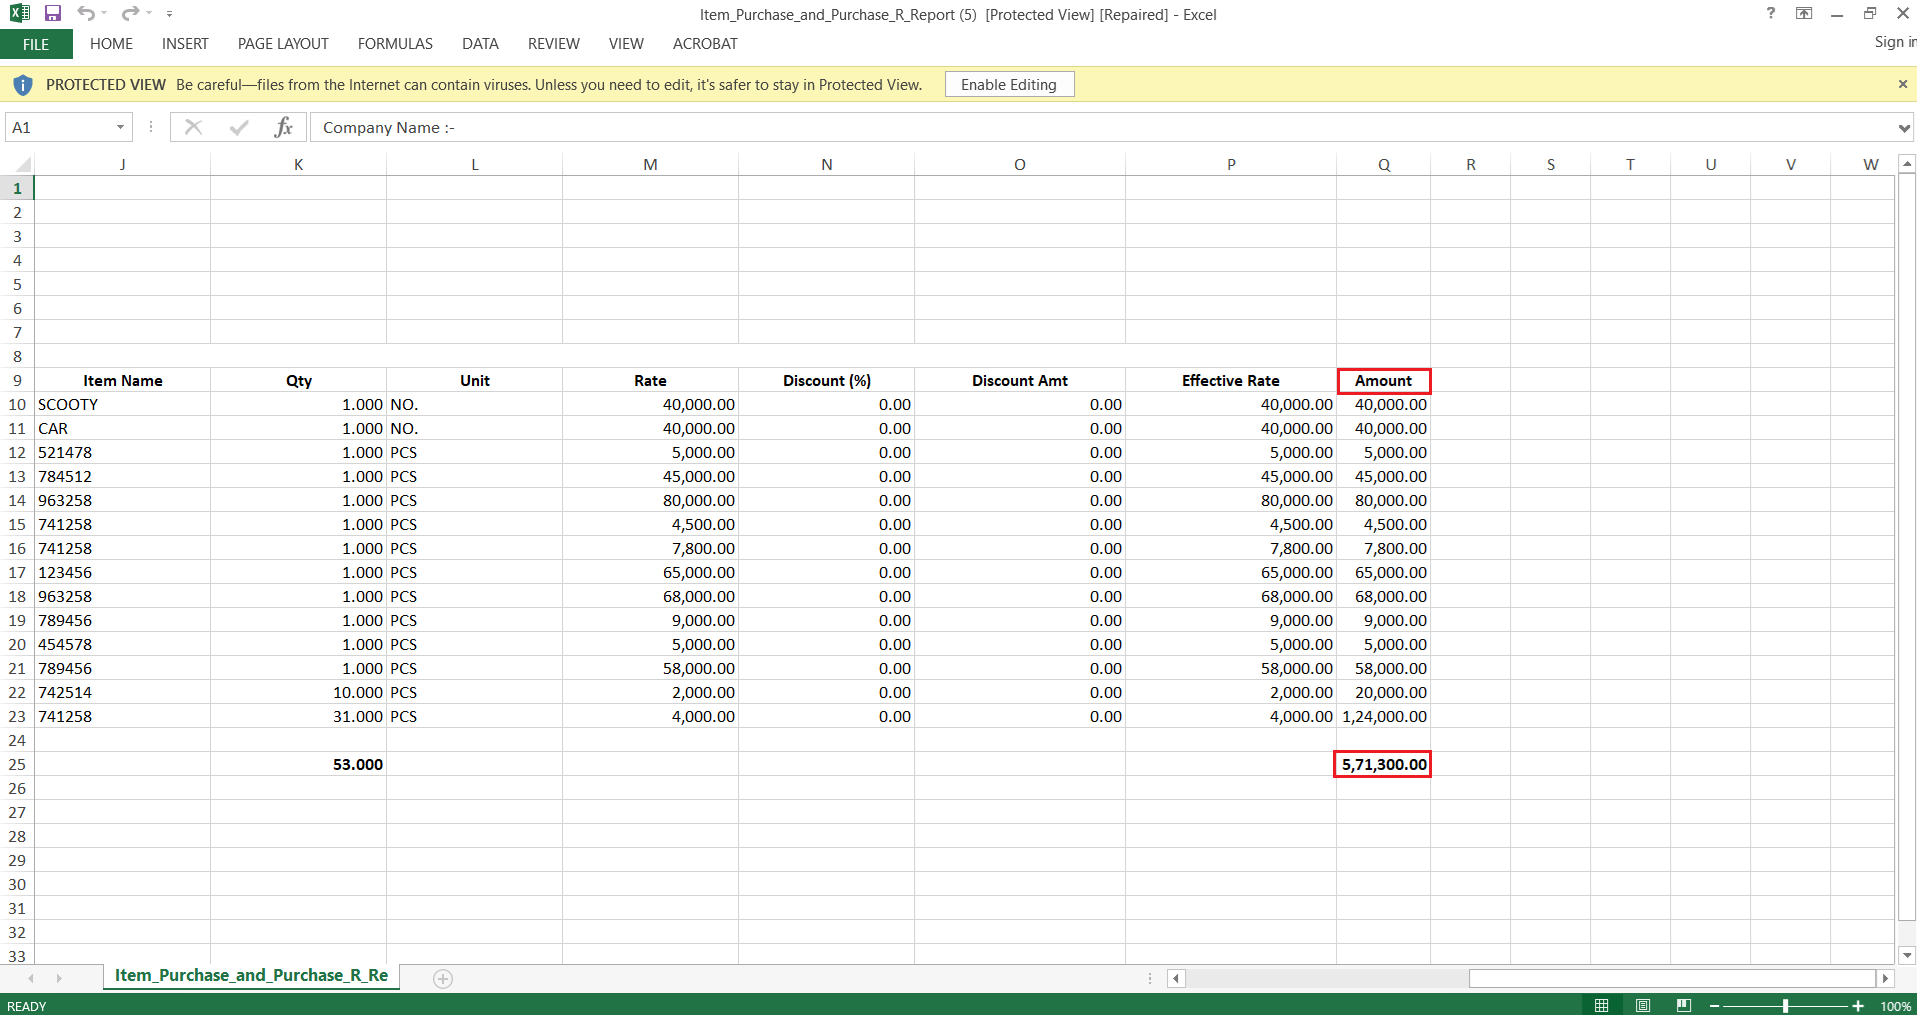Select column Q header
Viewport: 1917px width, 1015px height.
1383,165
